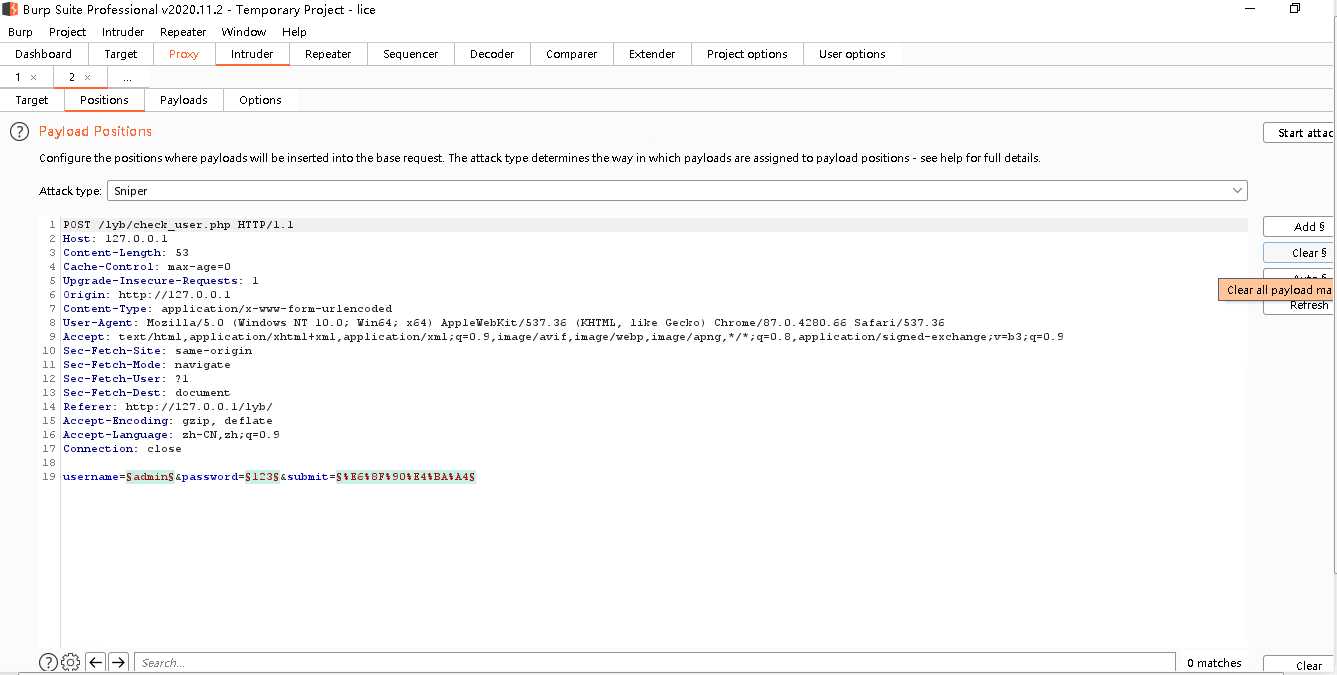Select the Positions sub-tab
Image resolution: width=1337 pixels, height=675 pixels.
(104, 100)
